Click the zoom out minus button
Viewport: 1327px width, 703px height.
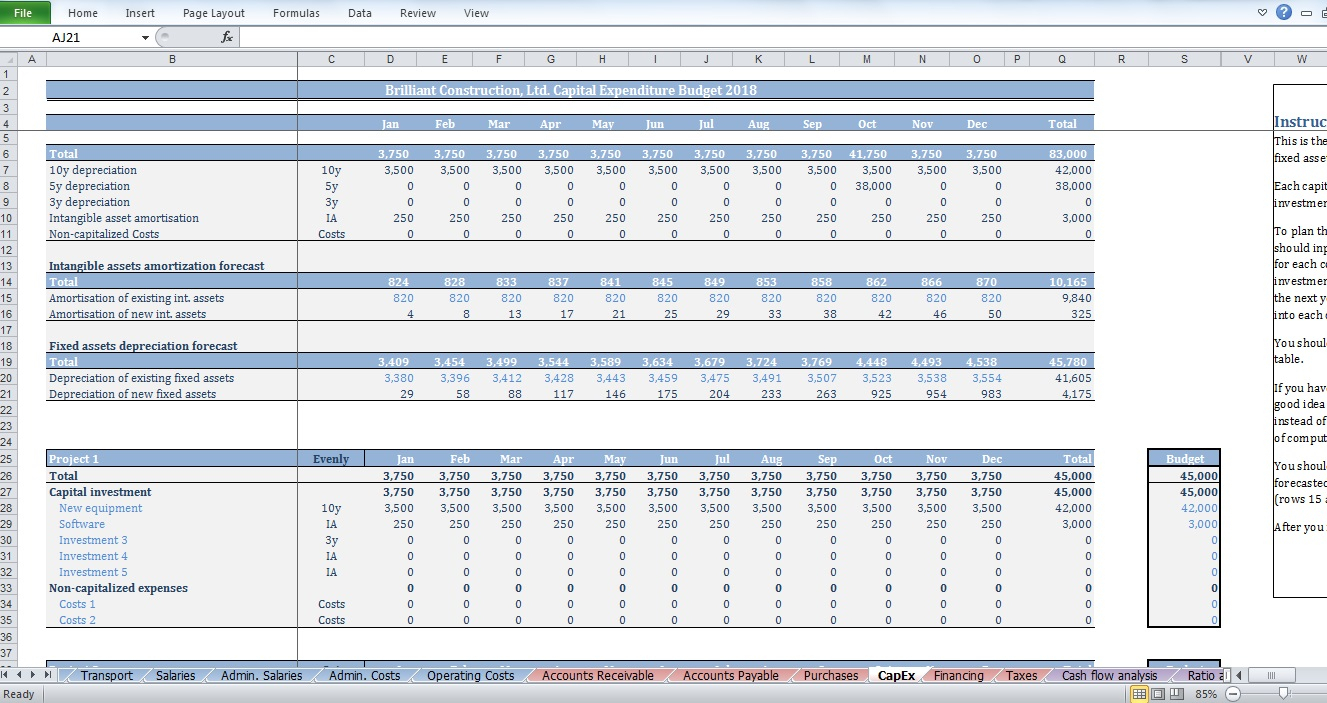coord(1231,694)
